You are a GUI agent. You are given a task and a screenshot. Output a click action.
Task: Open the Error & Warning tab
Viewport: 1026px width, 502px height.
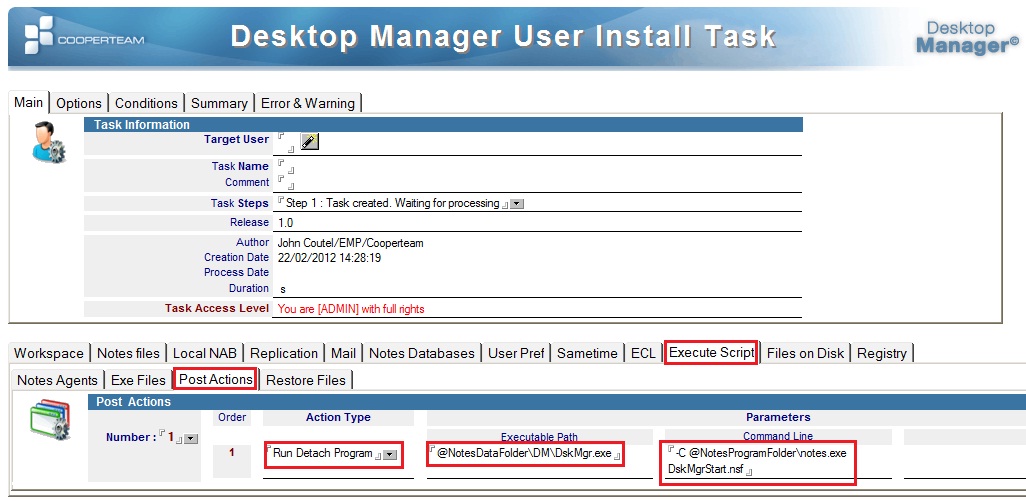(x=308, y=103)
